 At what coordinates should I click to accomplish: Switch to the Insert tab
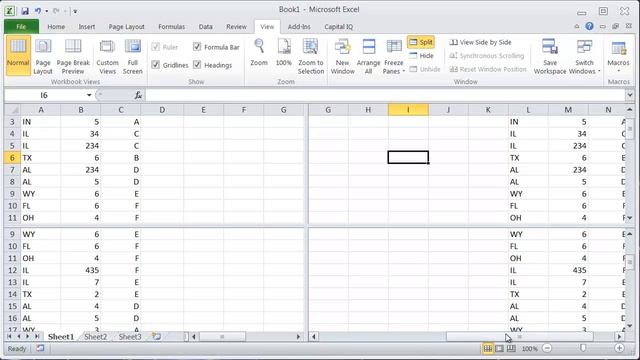pos(87,27)
